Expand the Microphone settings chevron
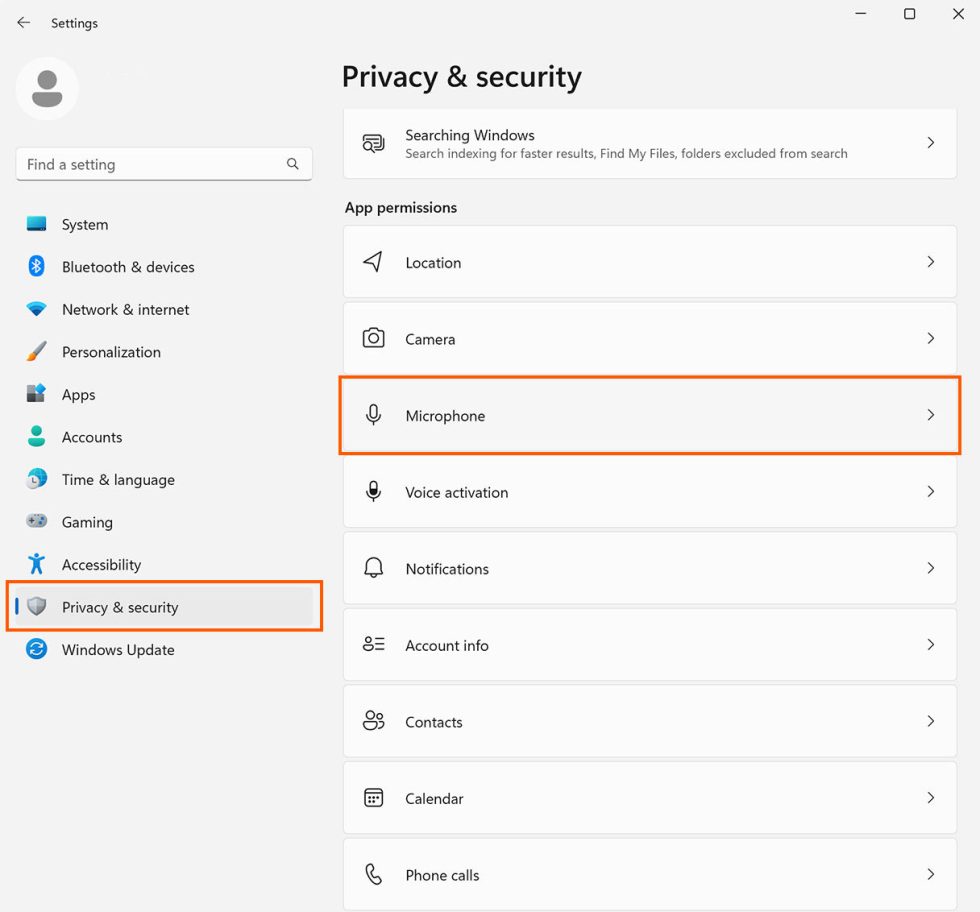 tap(930, 415)
